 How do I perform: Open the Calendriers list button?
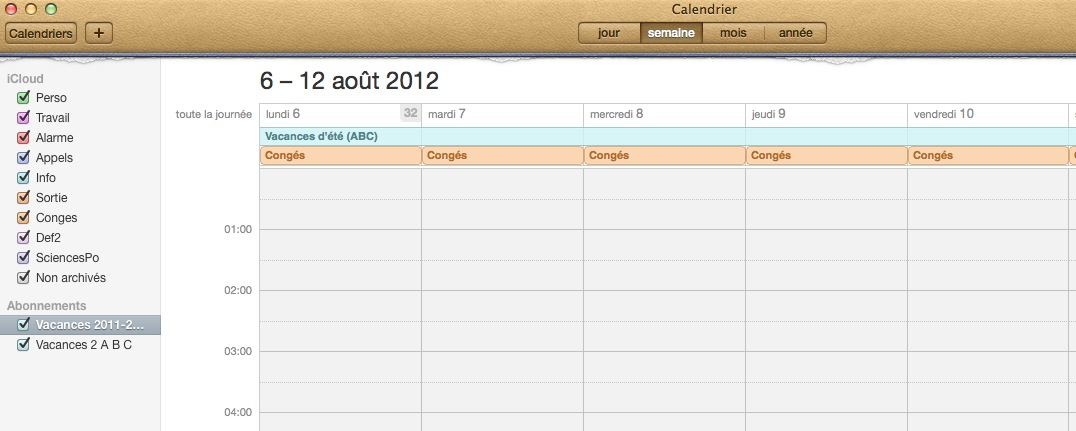pyautogui.click(x=41, y=33)
